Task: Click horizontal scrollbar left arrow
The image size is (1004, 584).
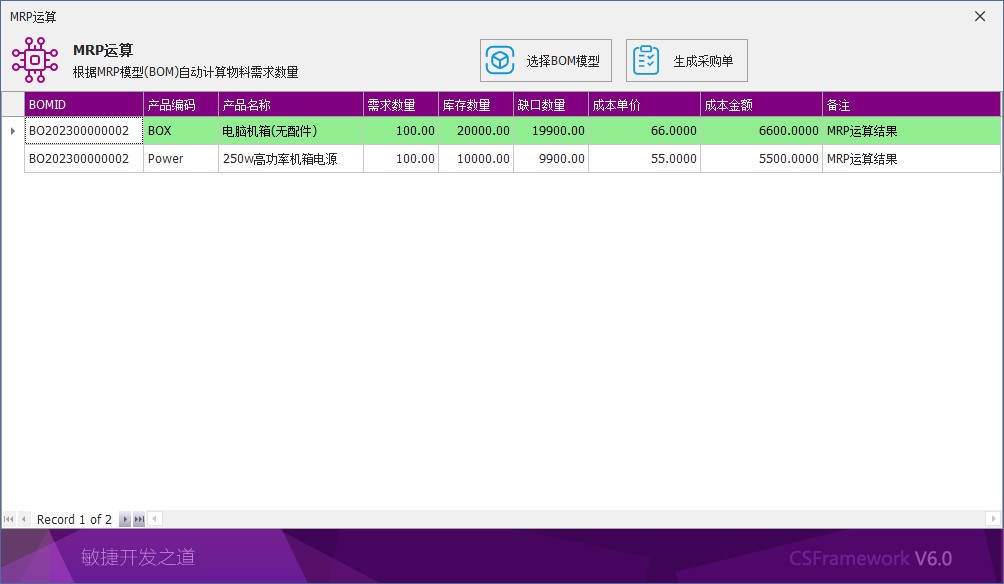Action: click(154, 519)
